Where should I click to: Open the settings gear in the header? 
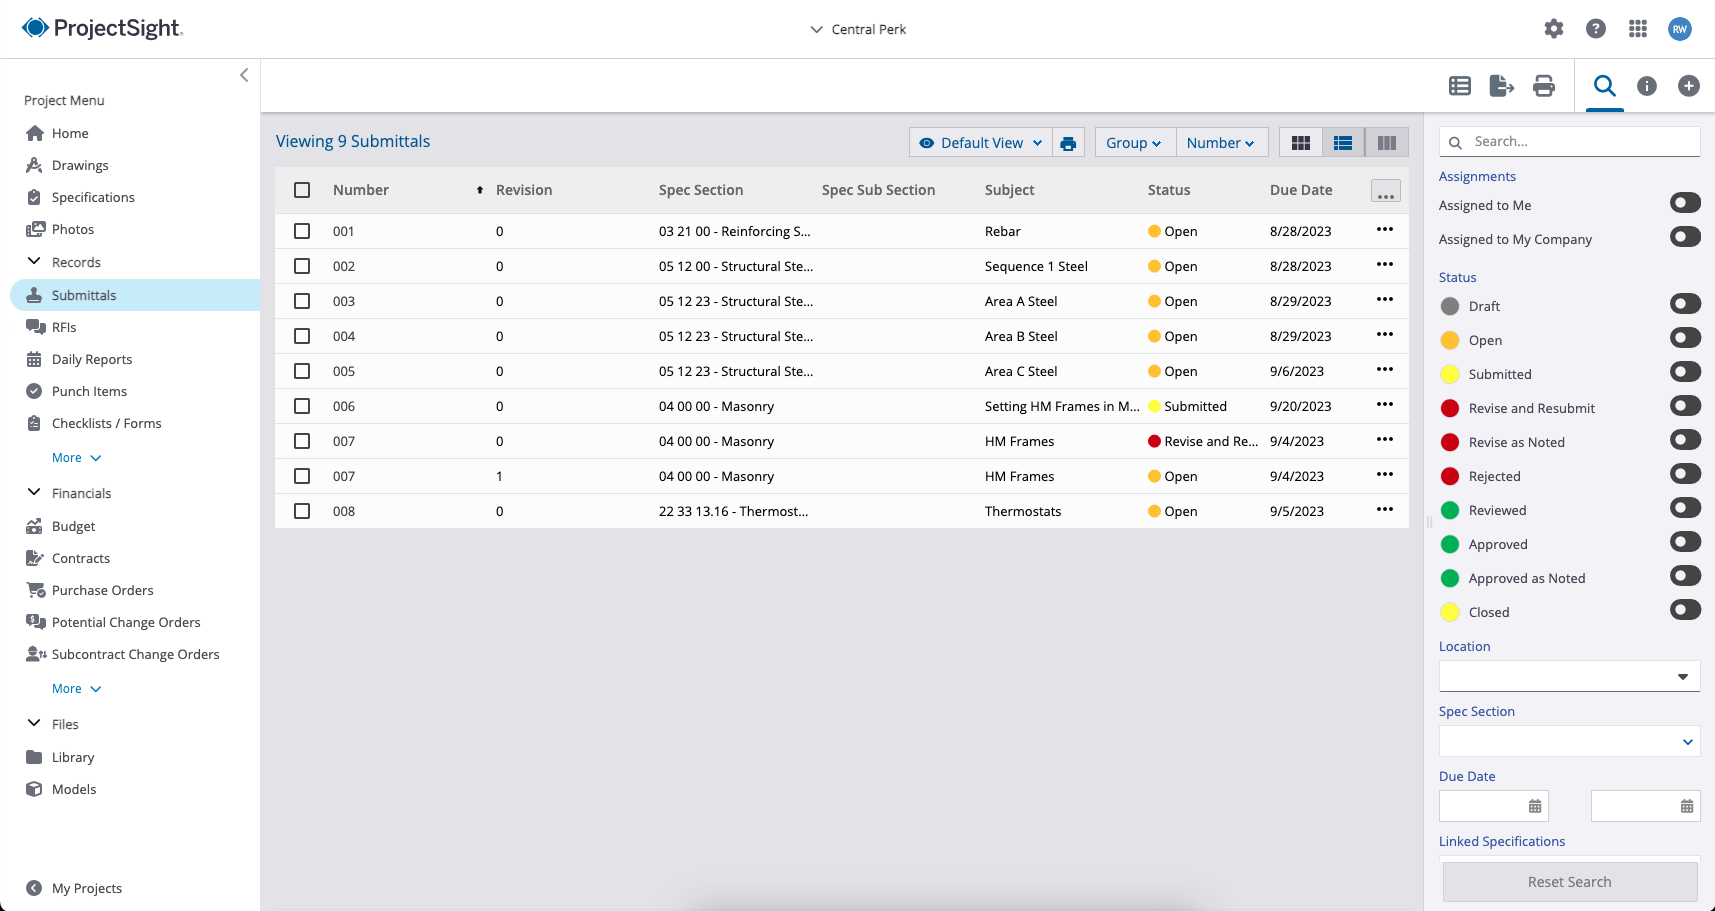1553,29
